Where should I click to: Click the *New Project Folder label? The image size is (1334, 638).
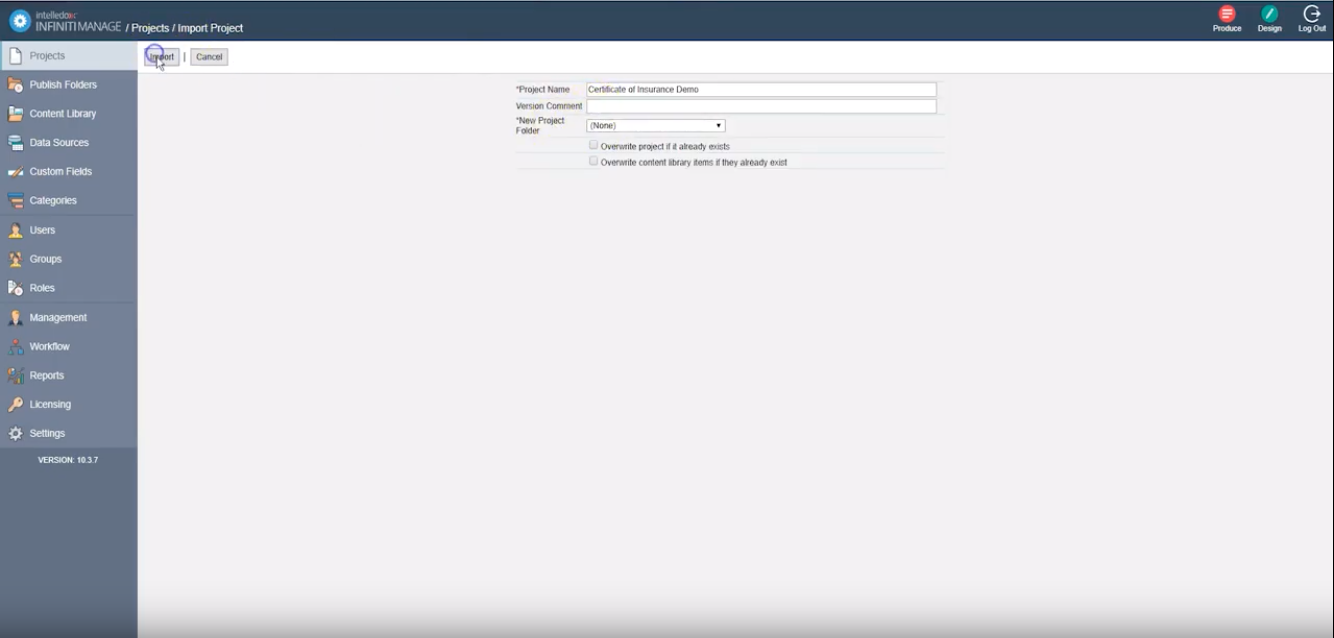tap(540, 126)
